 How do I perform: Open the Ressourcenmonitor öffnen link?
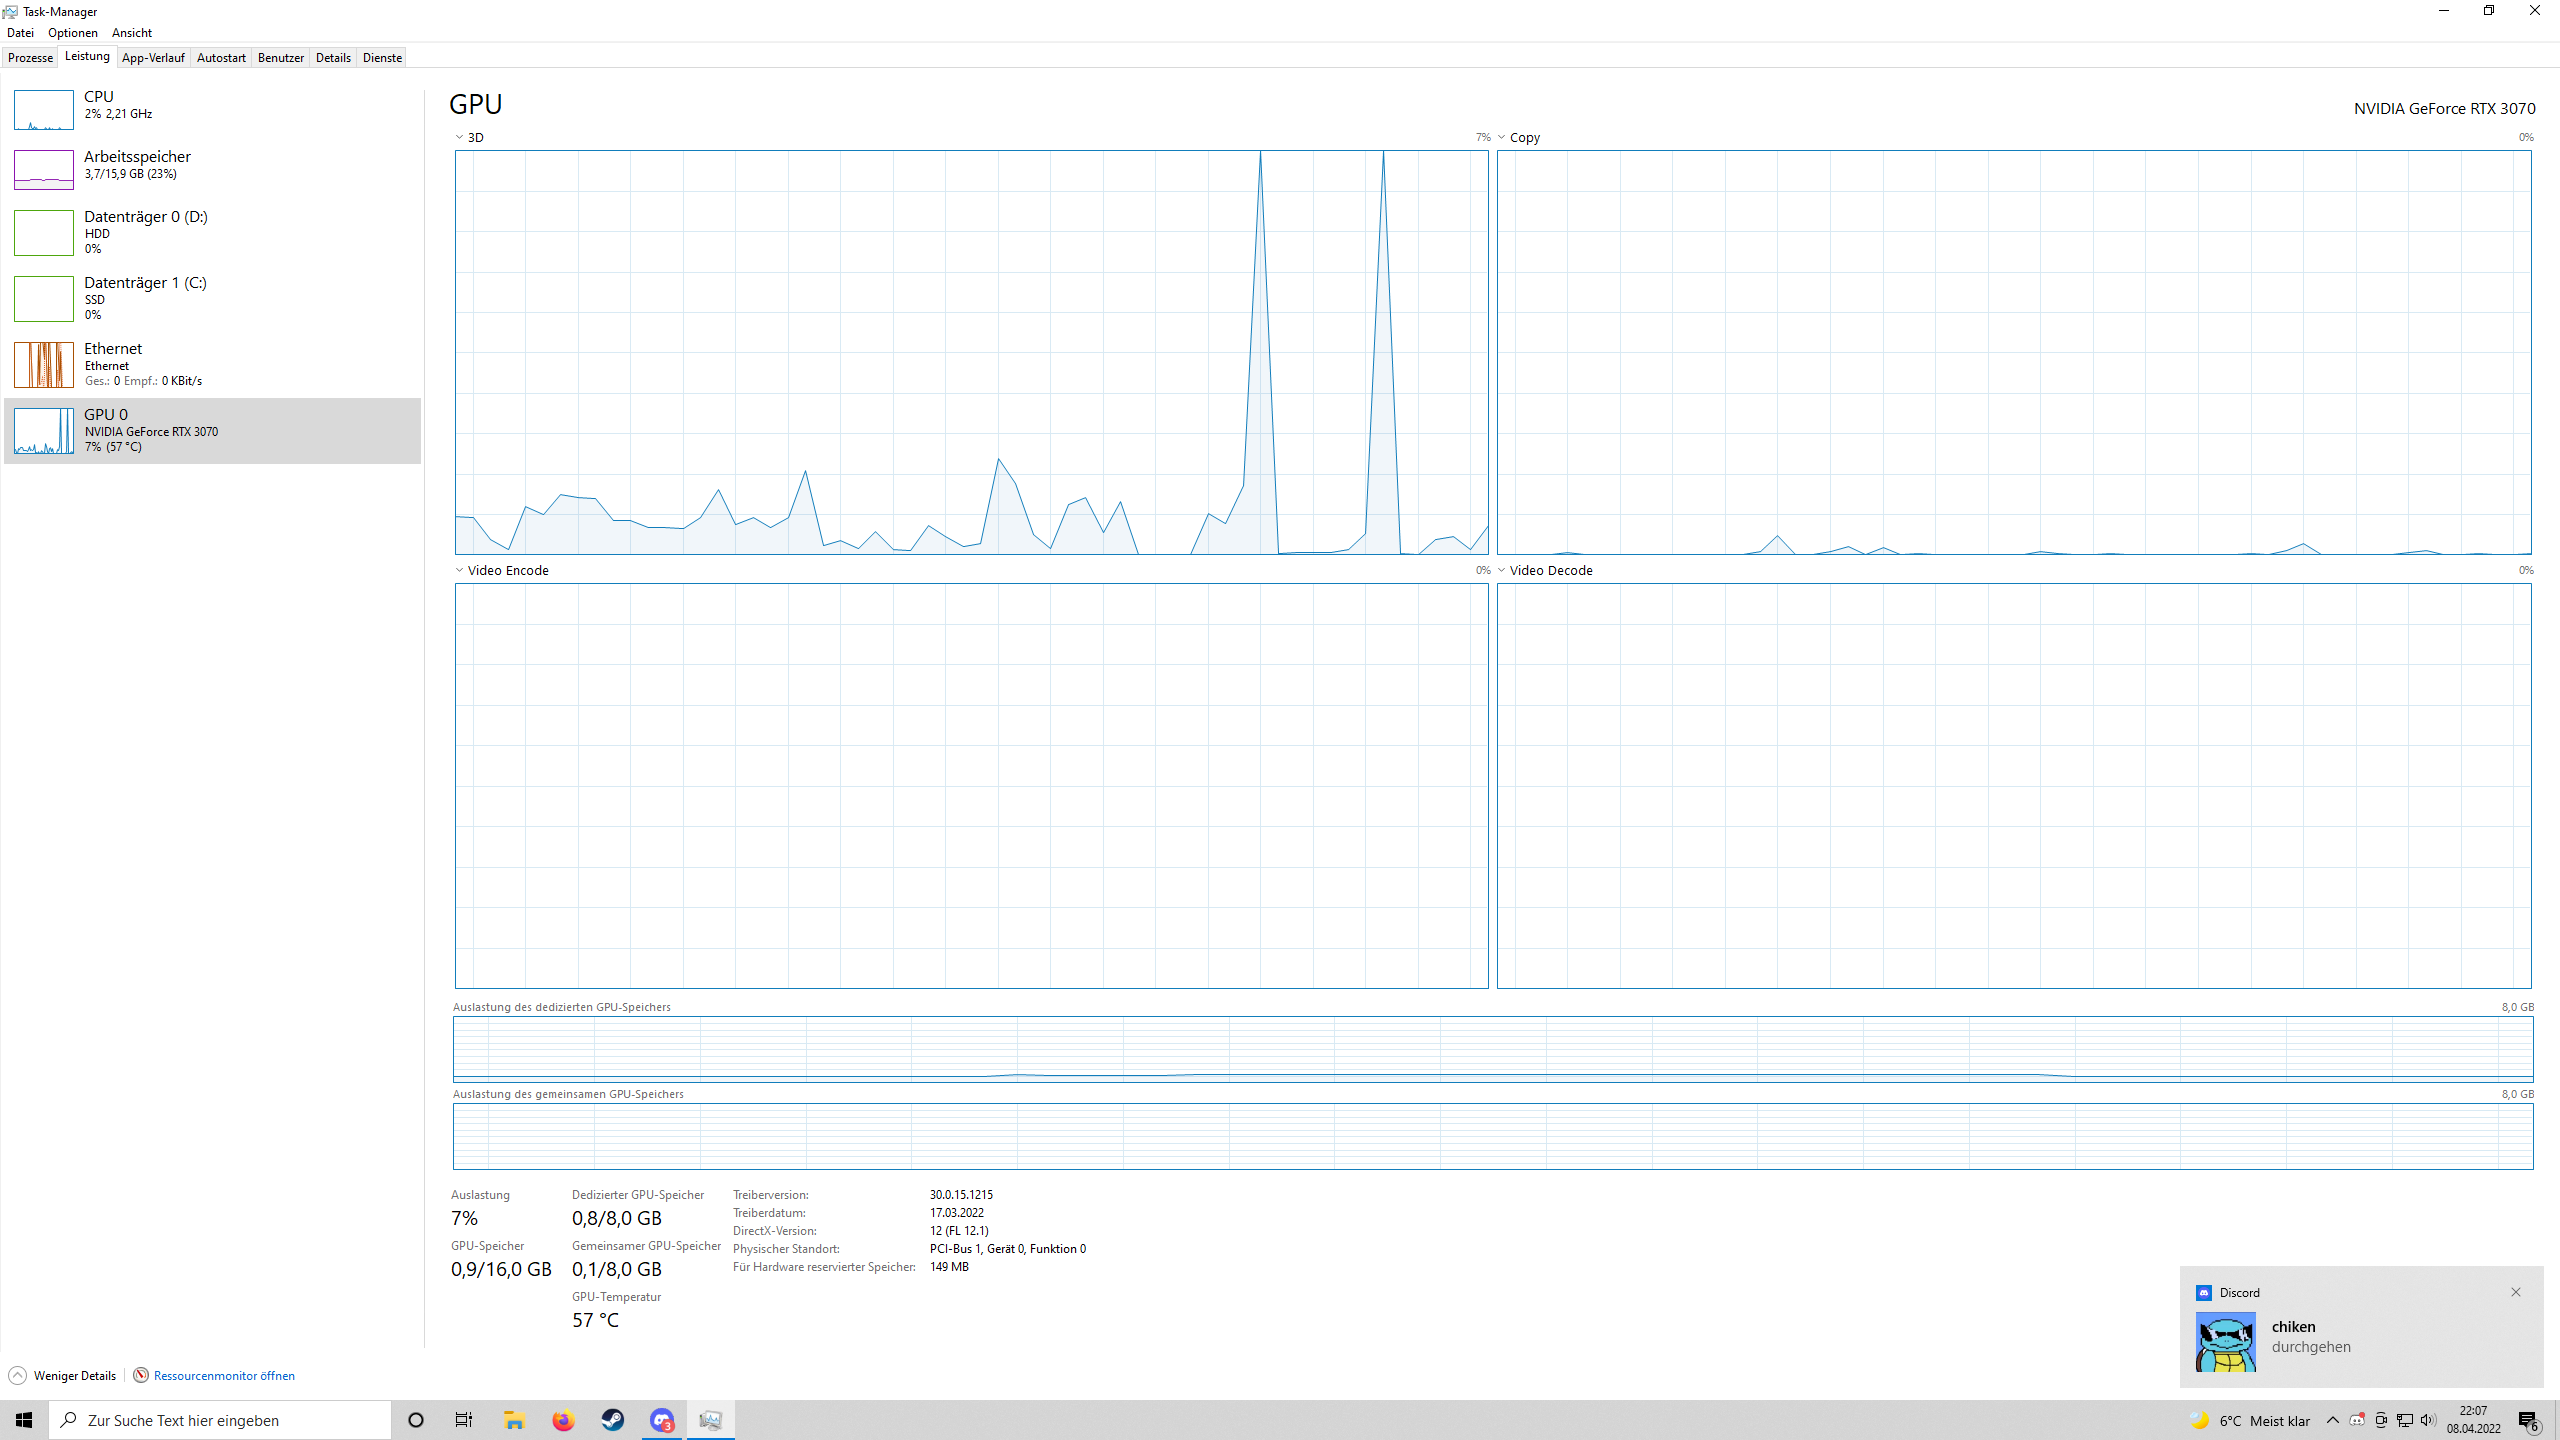tap(223, 1375)
